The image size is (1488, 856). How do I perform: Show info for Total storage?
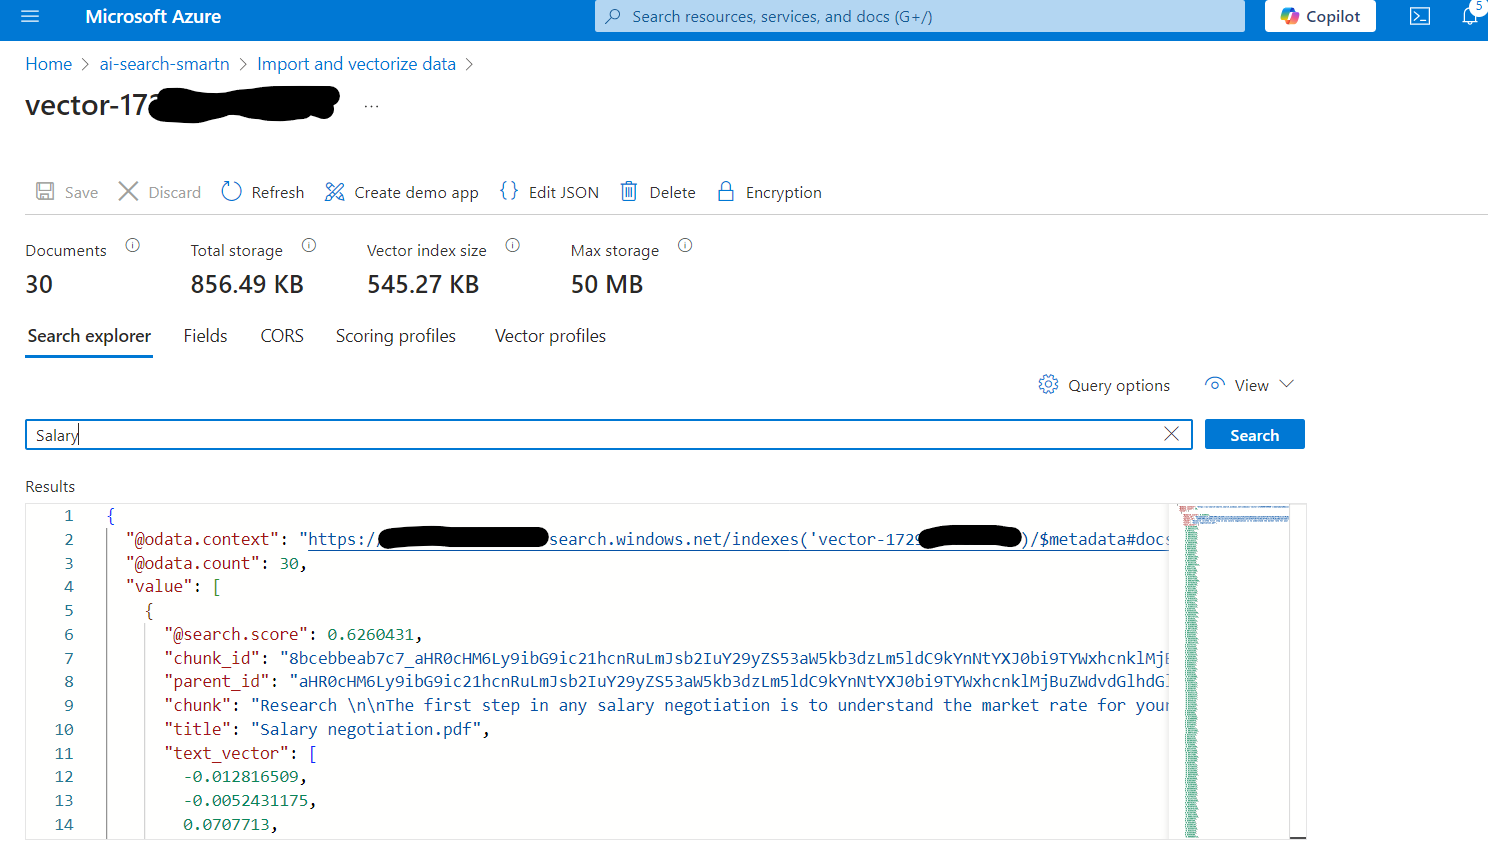(x=309, y=245)
